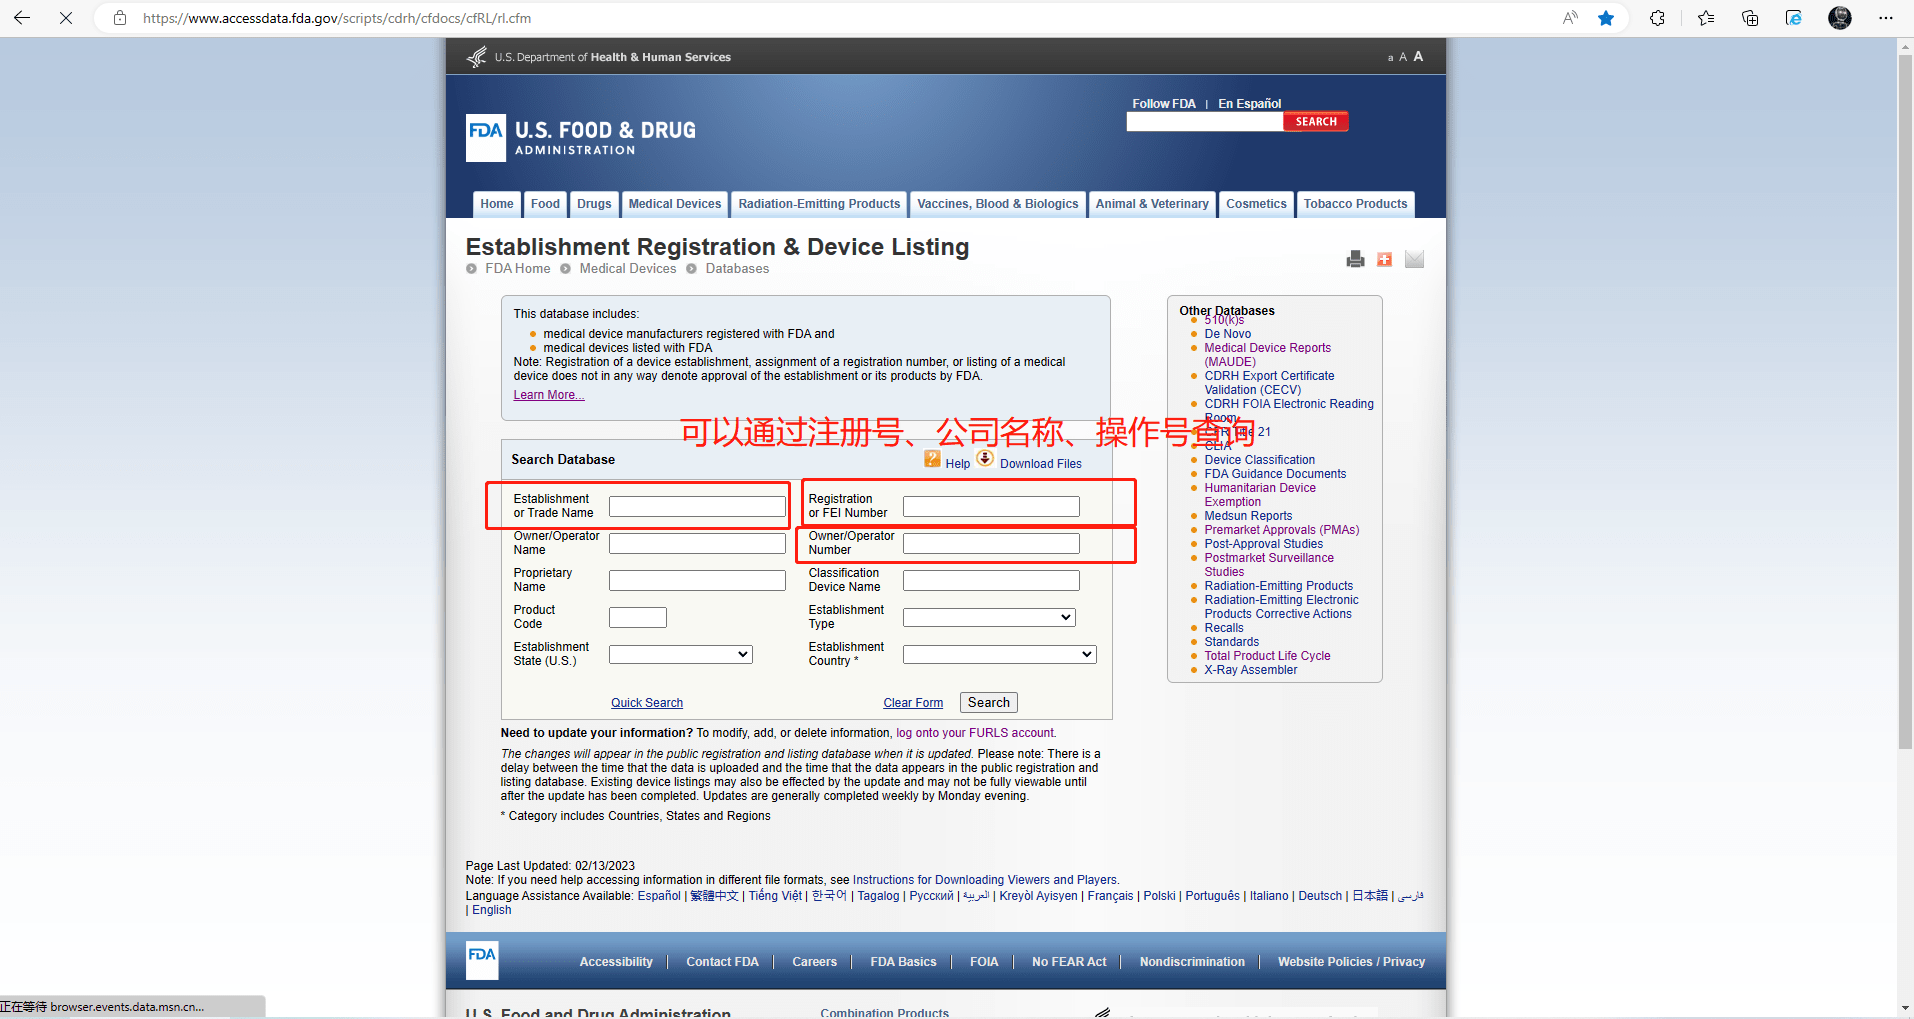Stop page loading with X icon
This screenshot has width=1914, height=1019.
pyautogui.click(x=66, y=18)
